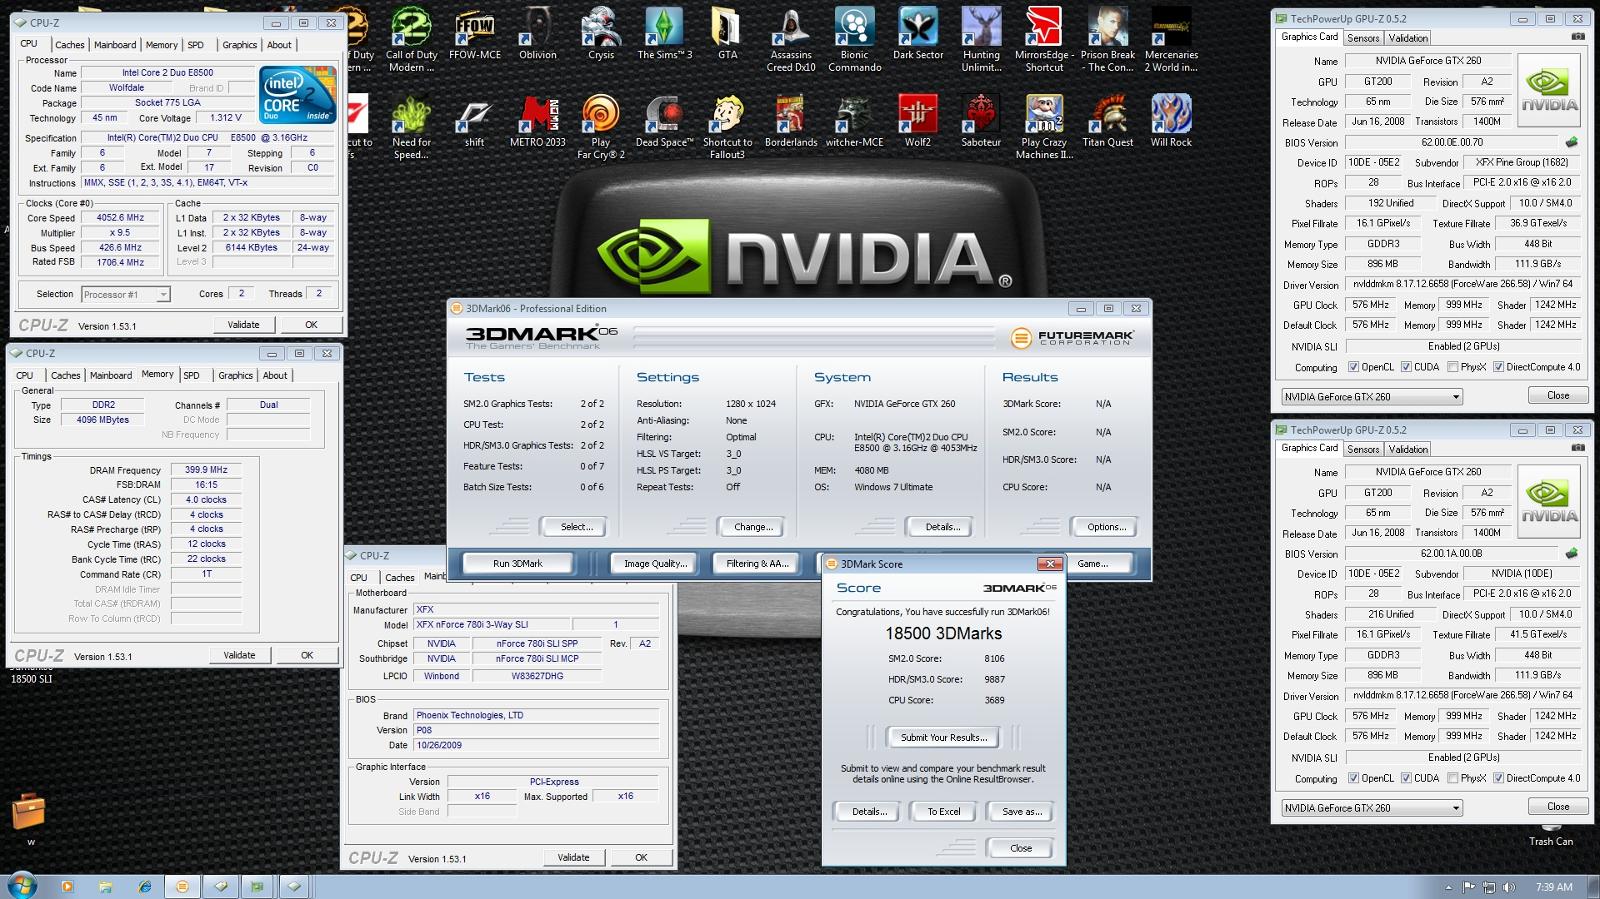The image size is (1600, 899).
Task: Open GPU selector dropdown in lower GPU-Z window
Action: (1372, 808)
